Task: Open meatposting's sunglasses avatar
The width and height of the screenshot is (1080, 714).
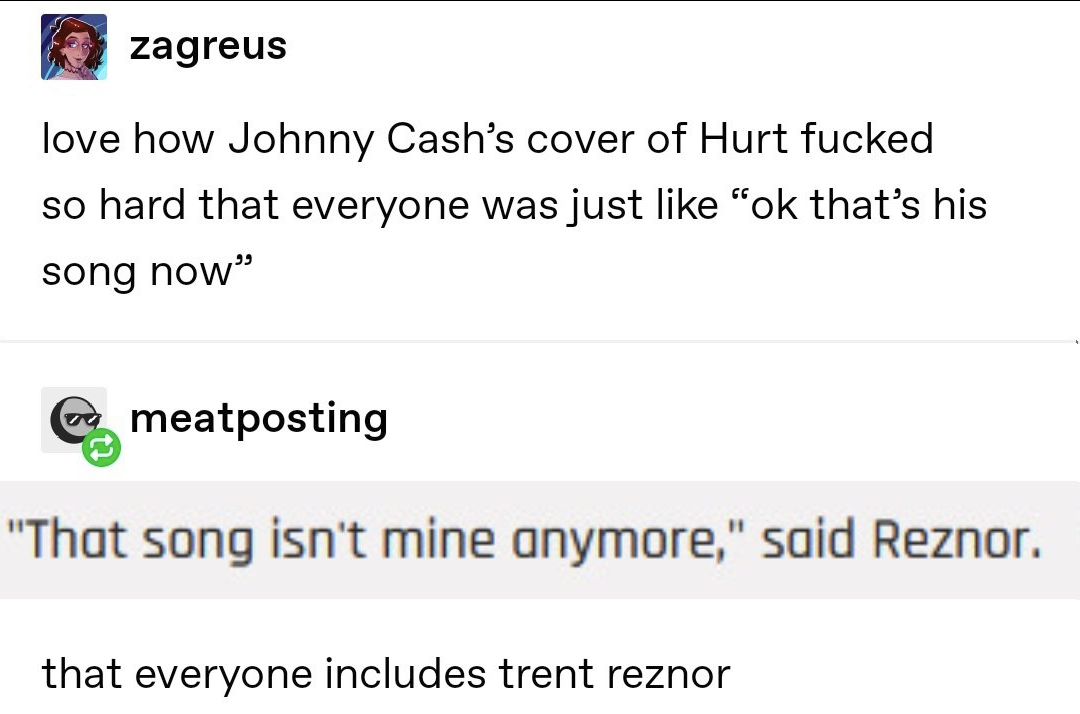Action: [74, 419]
